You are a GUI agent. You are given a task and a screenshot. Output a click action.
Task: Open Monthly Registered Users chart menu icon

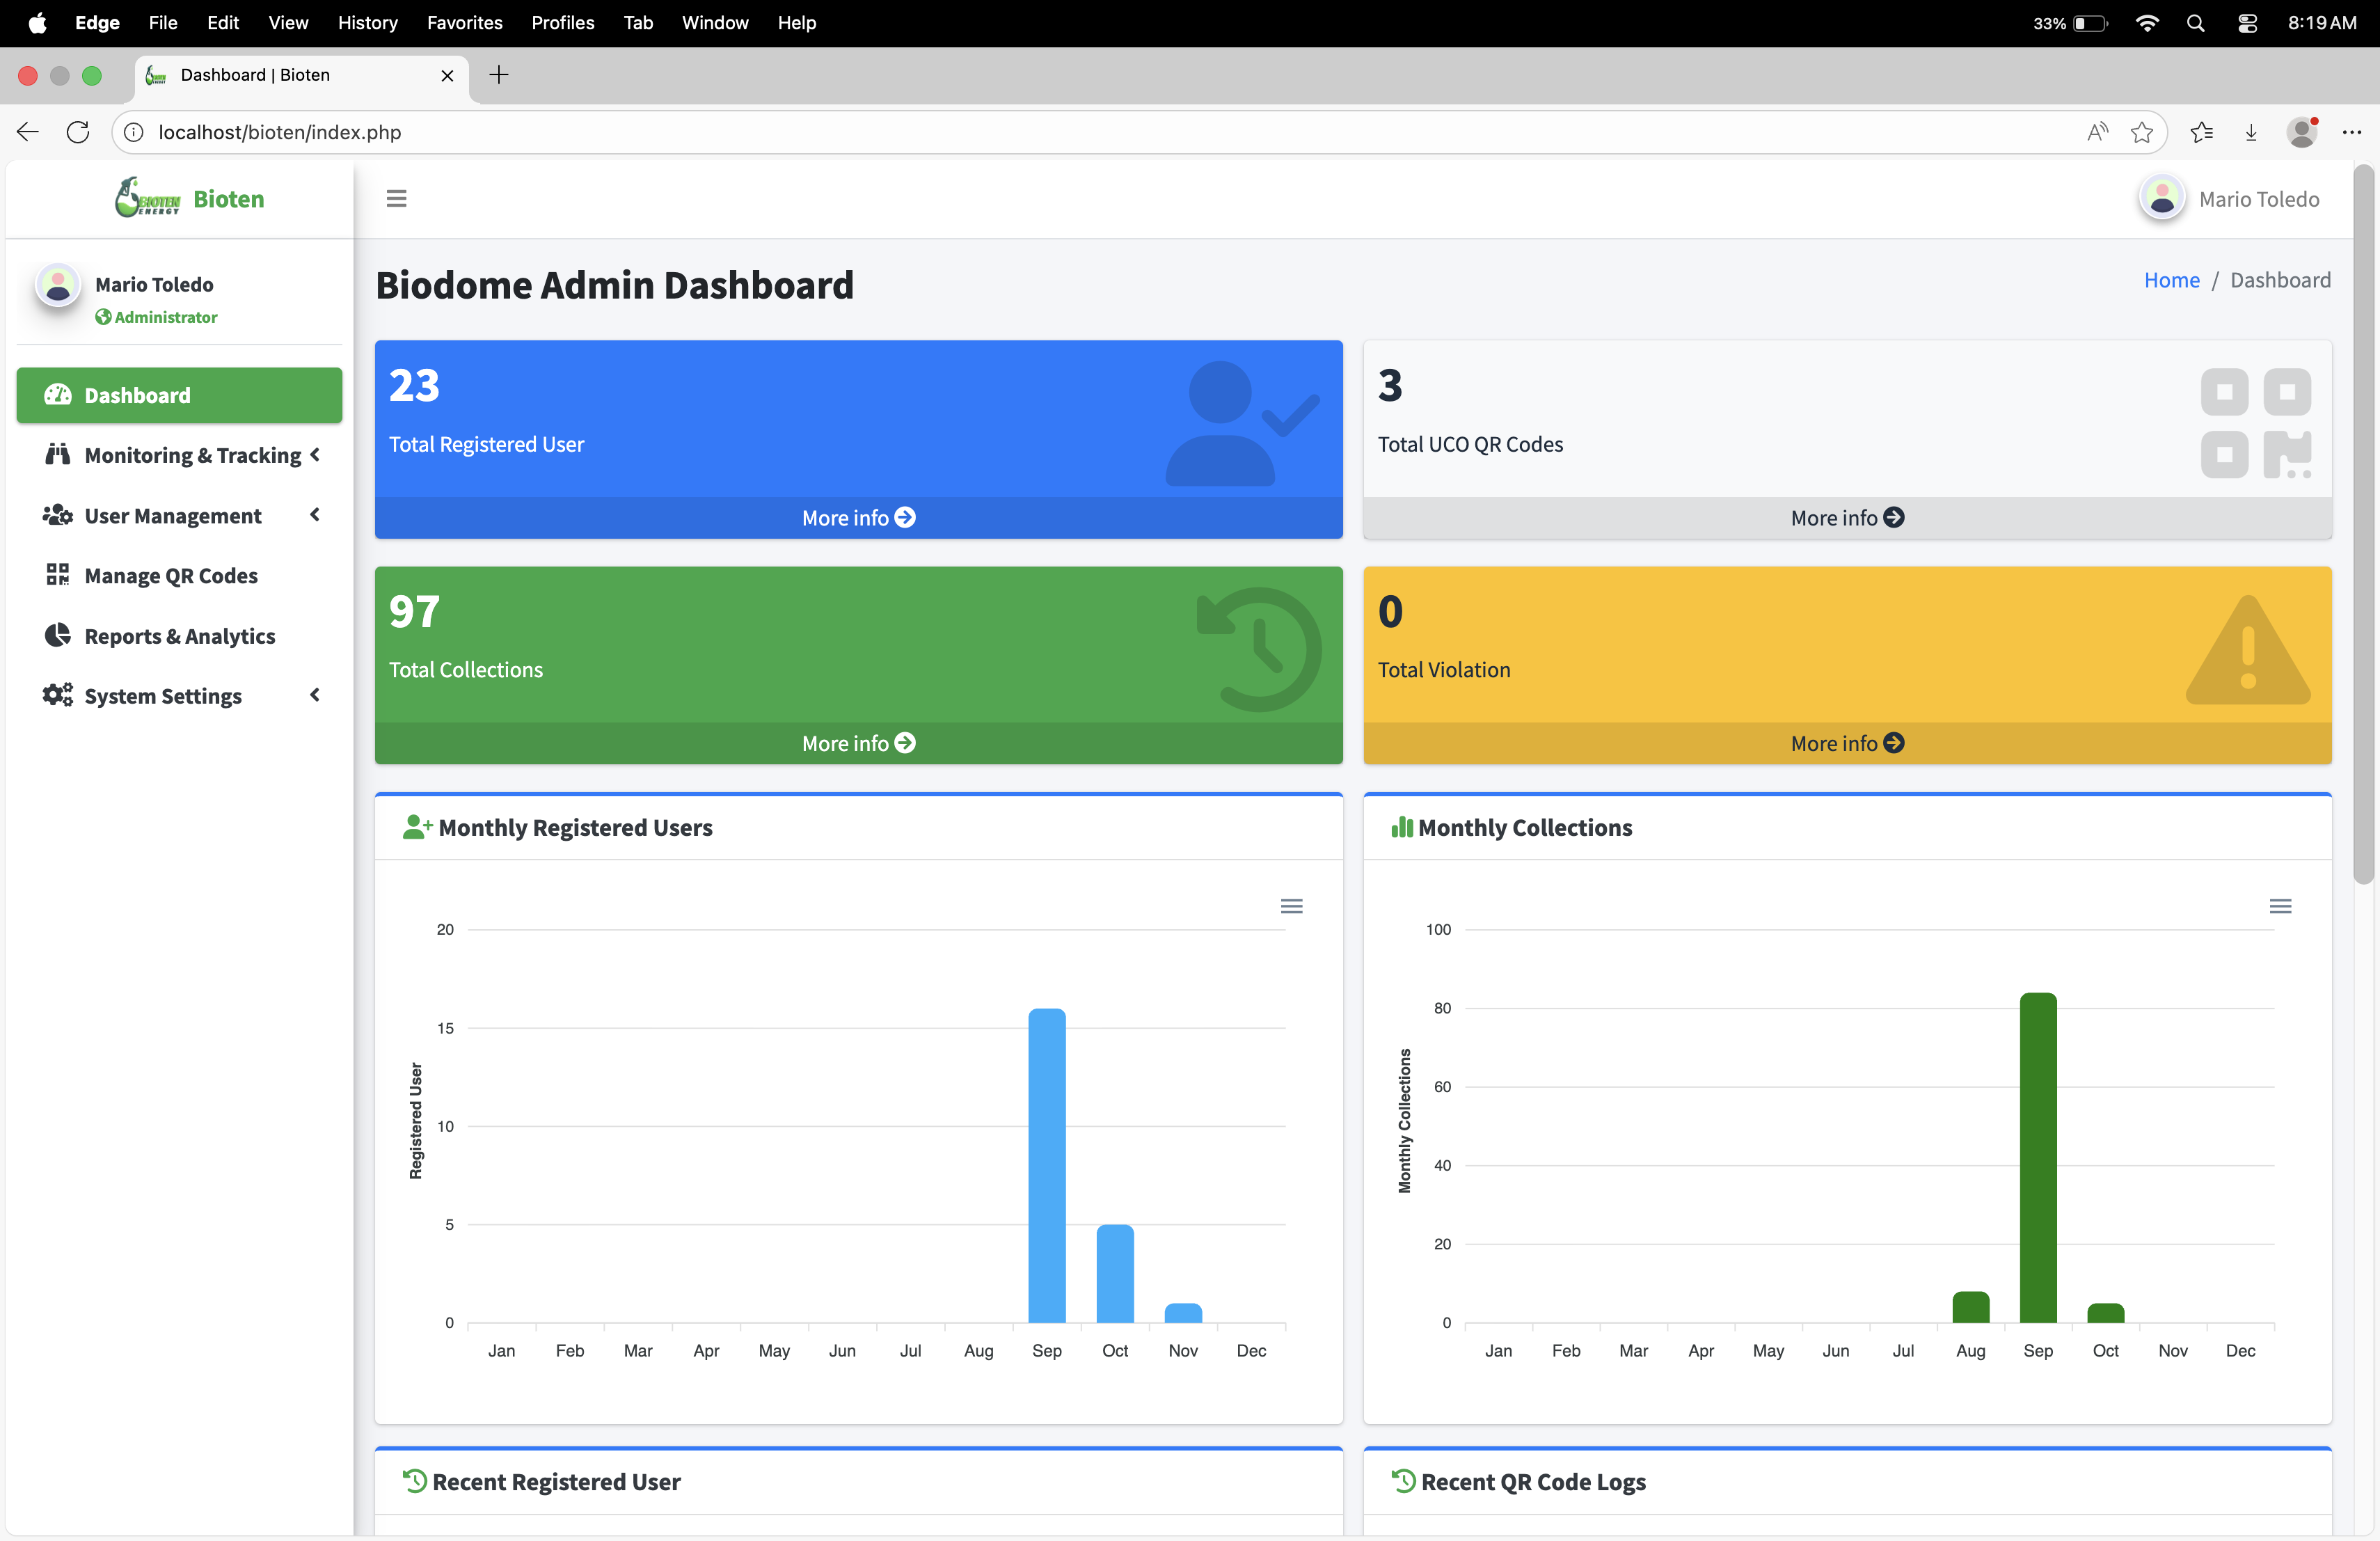[1291, 906]
